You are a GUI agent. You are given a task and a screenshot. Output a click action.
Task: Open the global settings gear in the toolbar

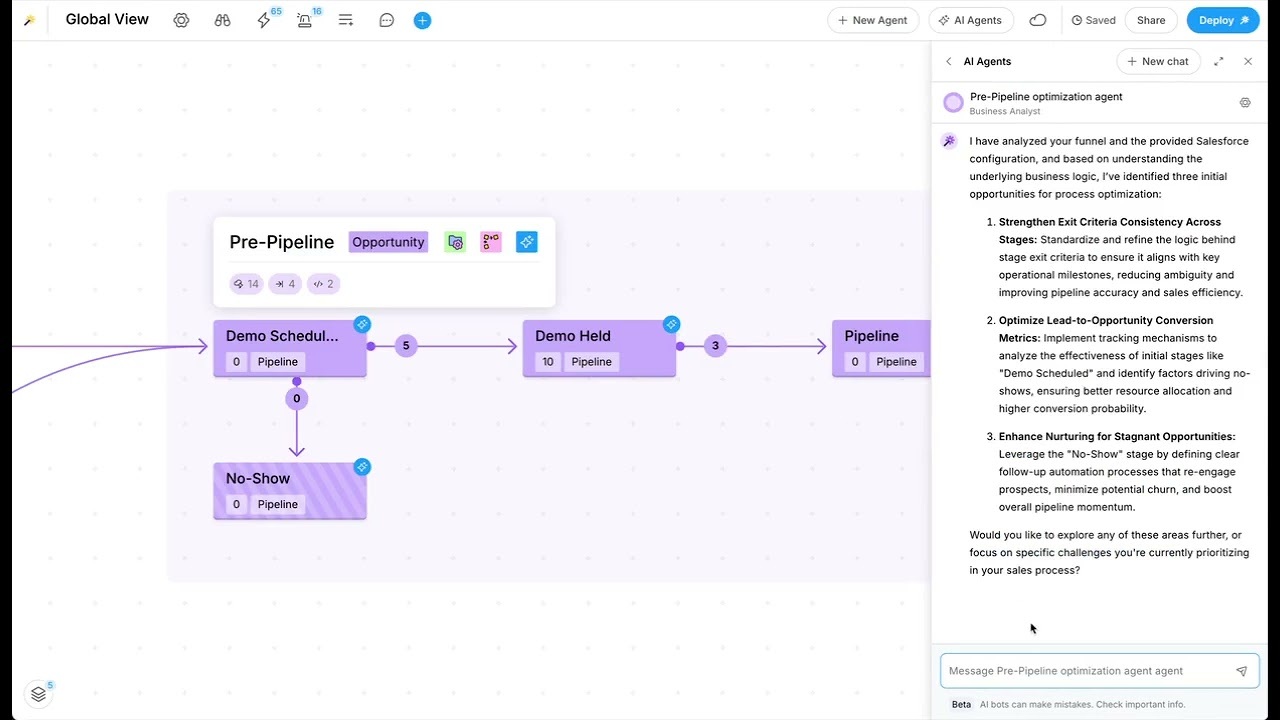pyautogui.click(x=181, y=20)
